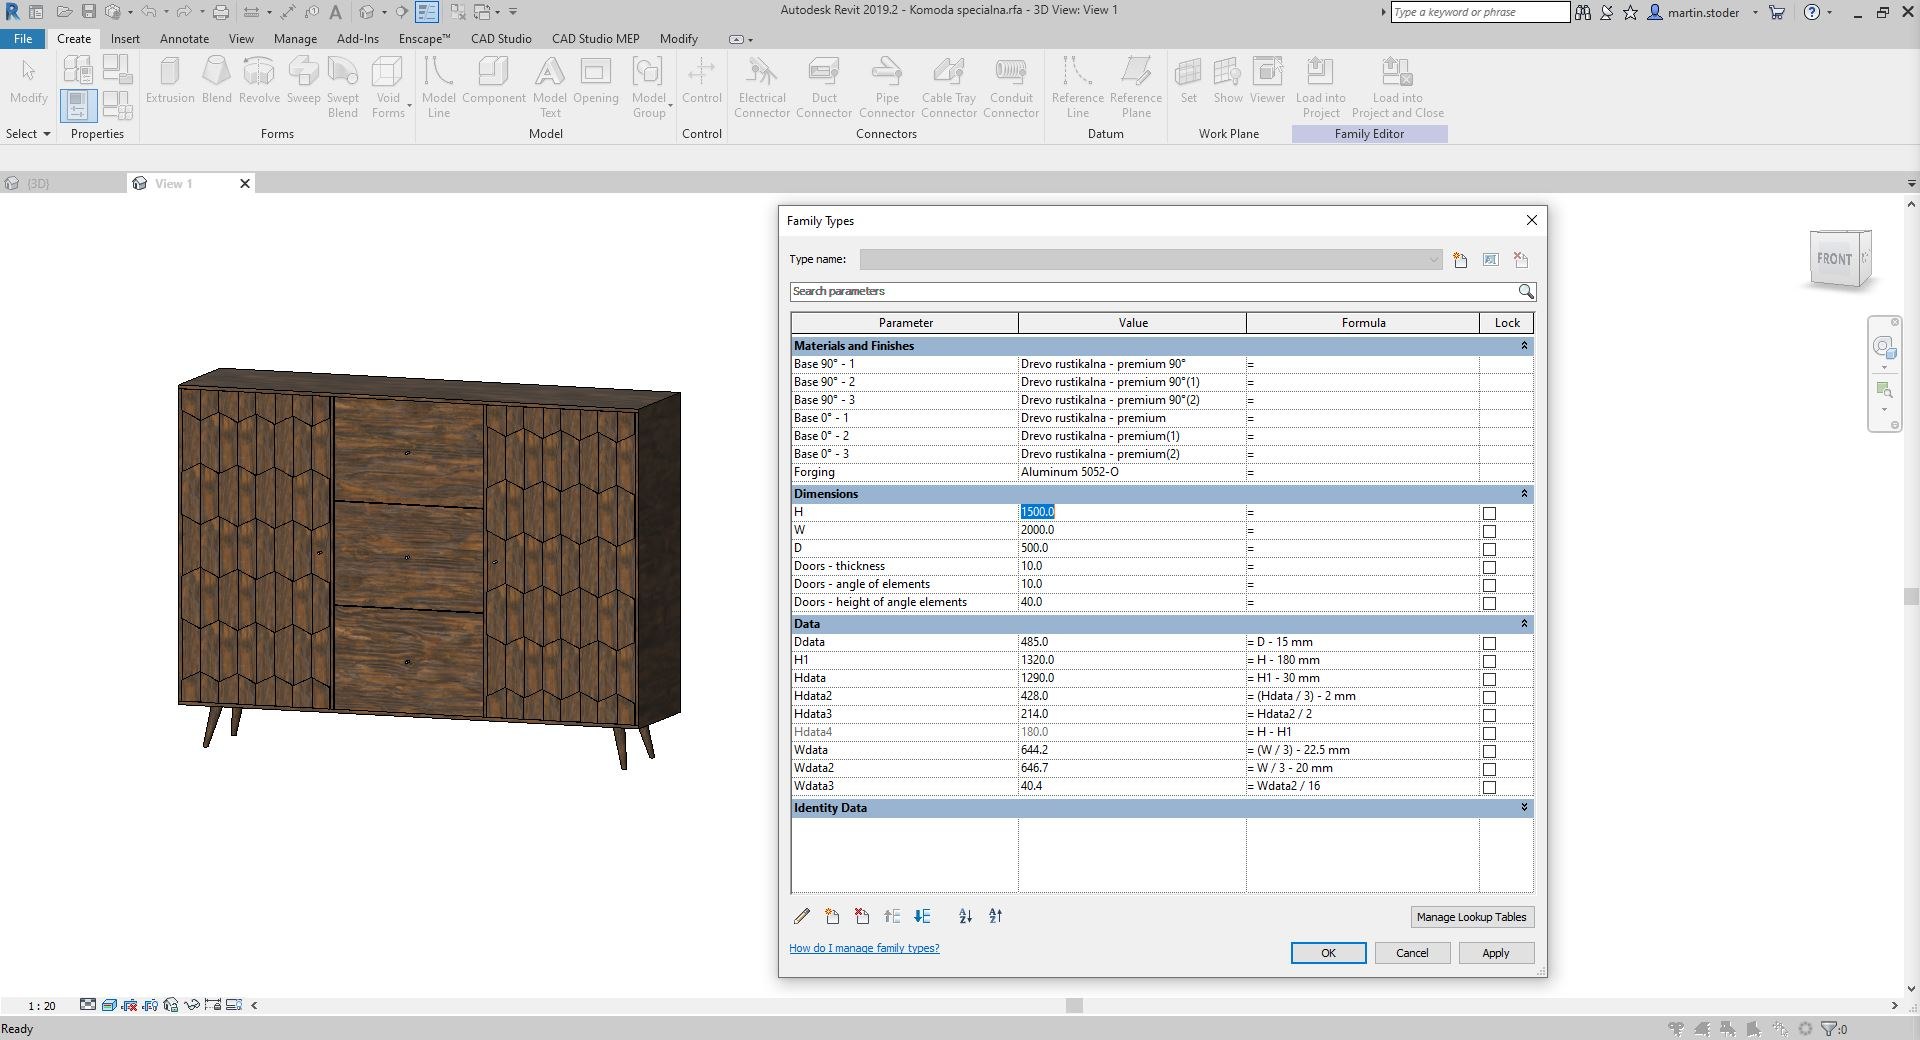Viewport: 1920px width, 1040px height.
Task: Toggle lock for Wdata3 parameter
Action: (x=1489, y=787)
